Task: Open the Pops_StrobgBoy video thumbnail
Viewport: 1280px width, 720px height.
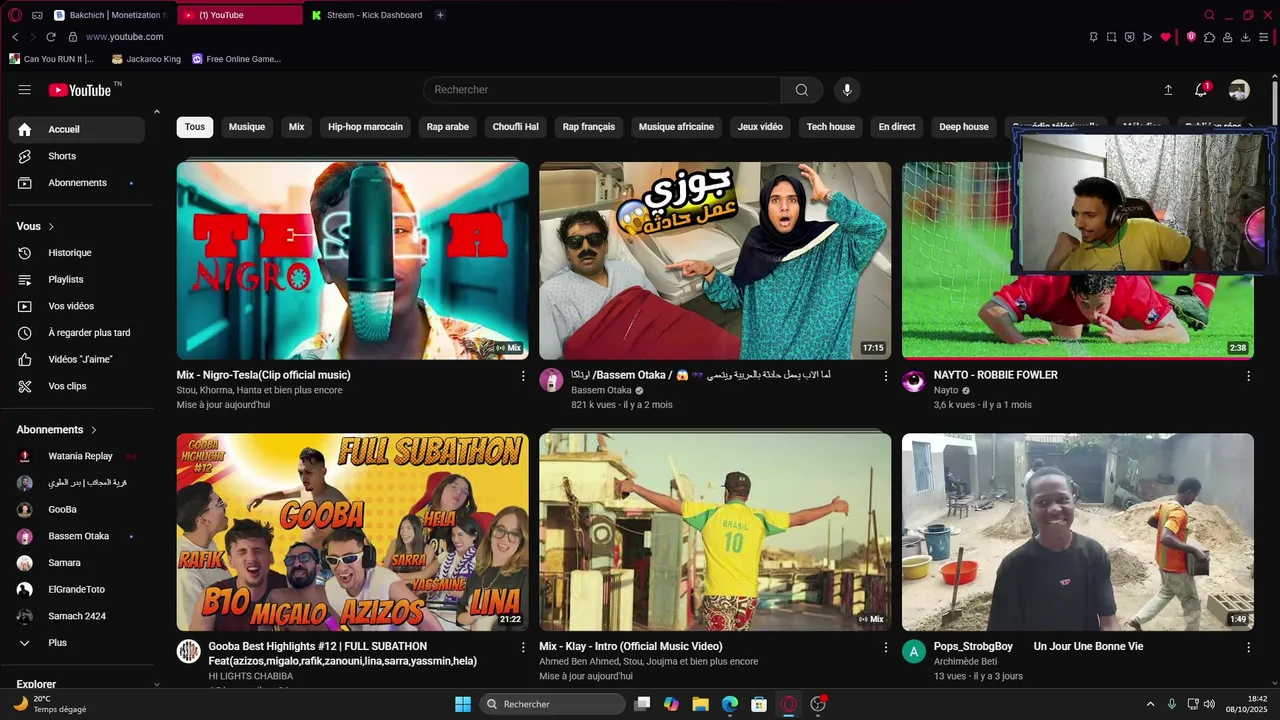Action: pyautogui.click(x=1078, y=532)
